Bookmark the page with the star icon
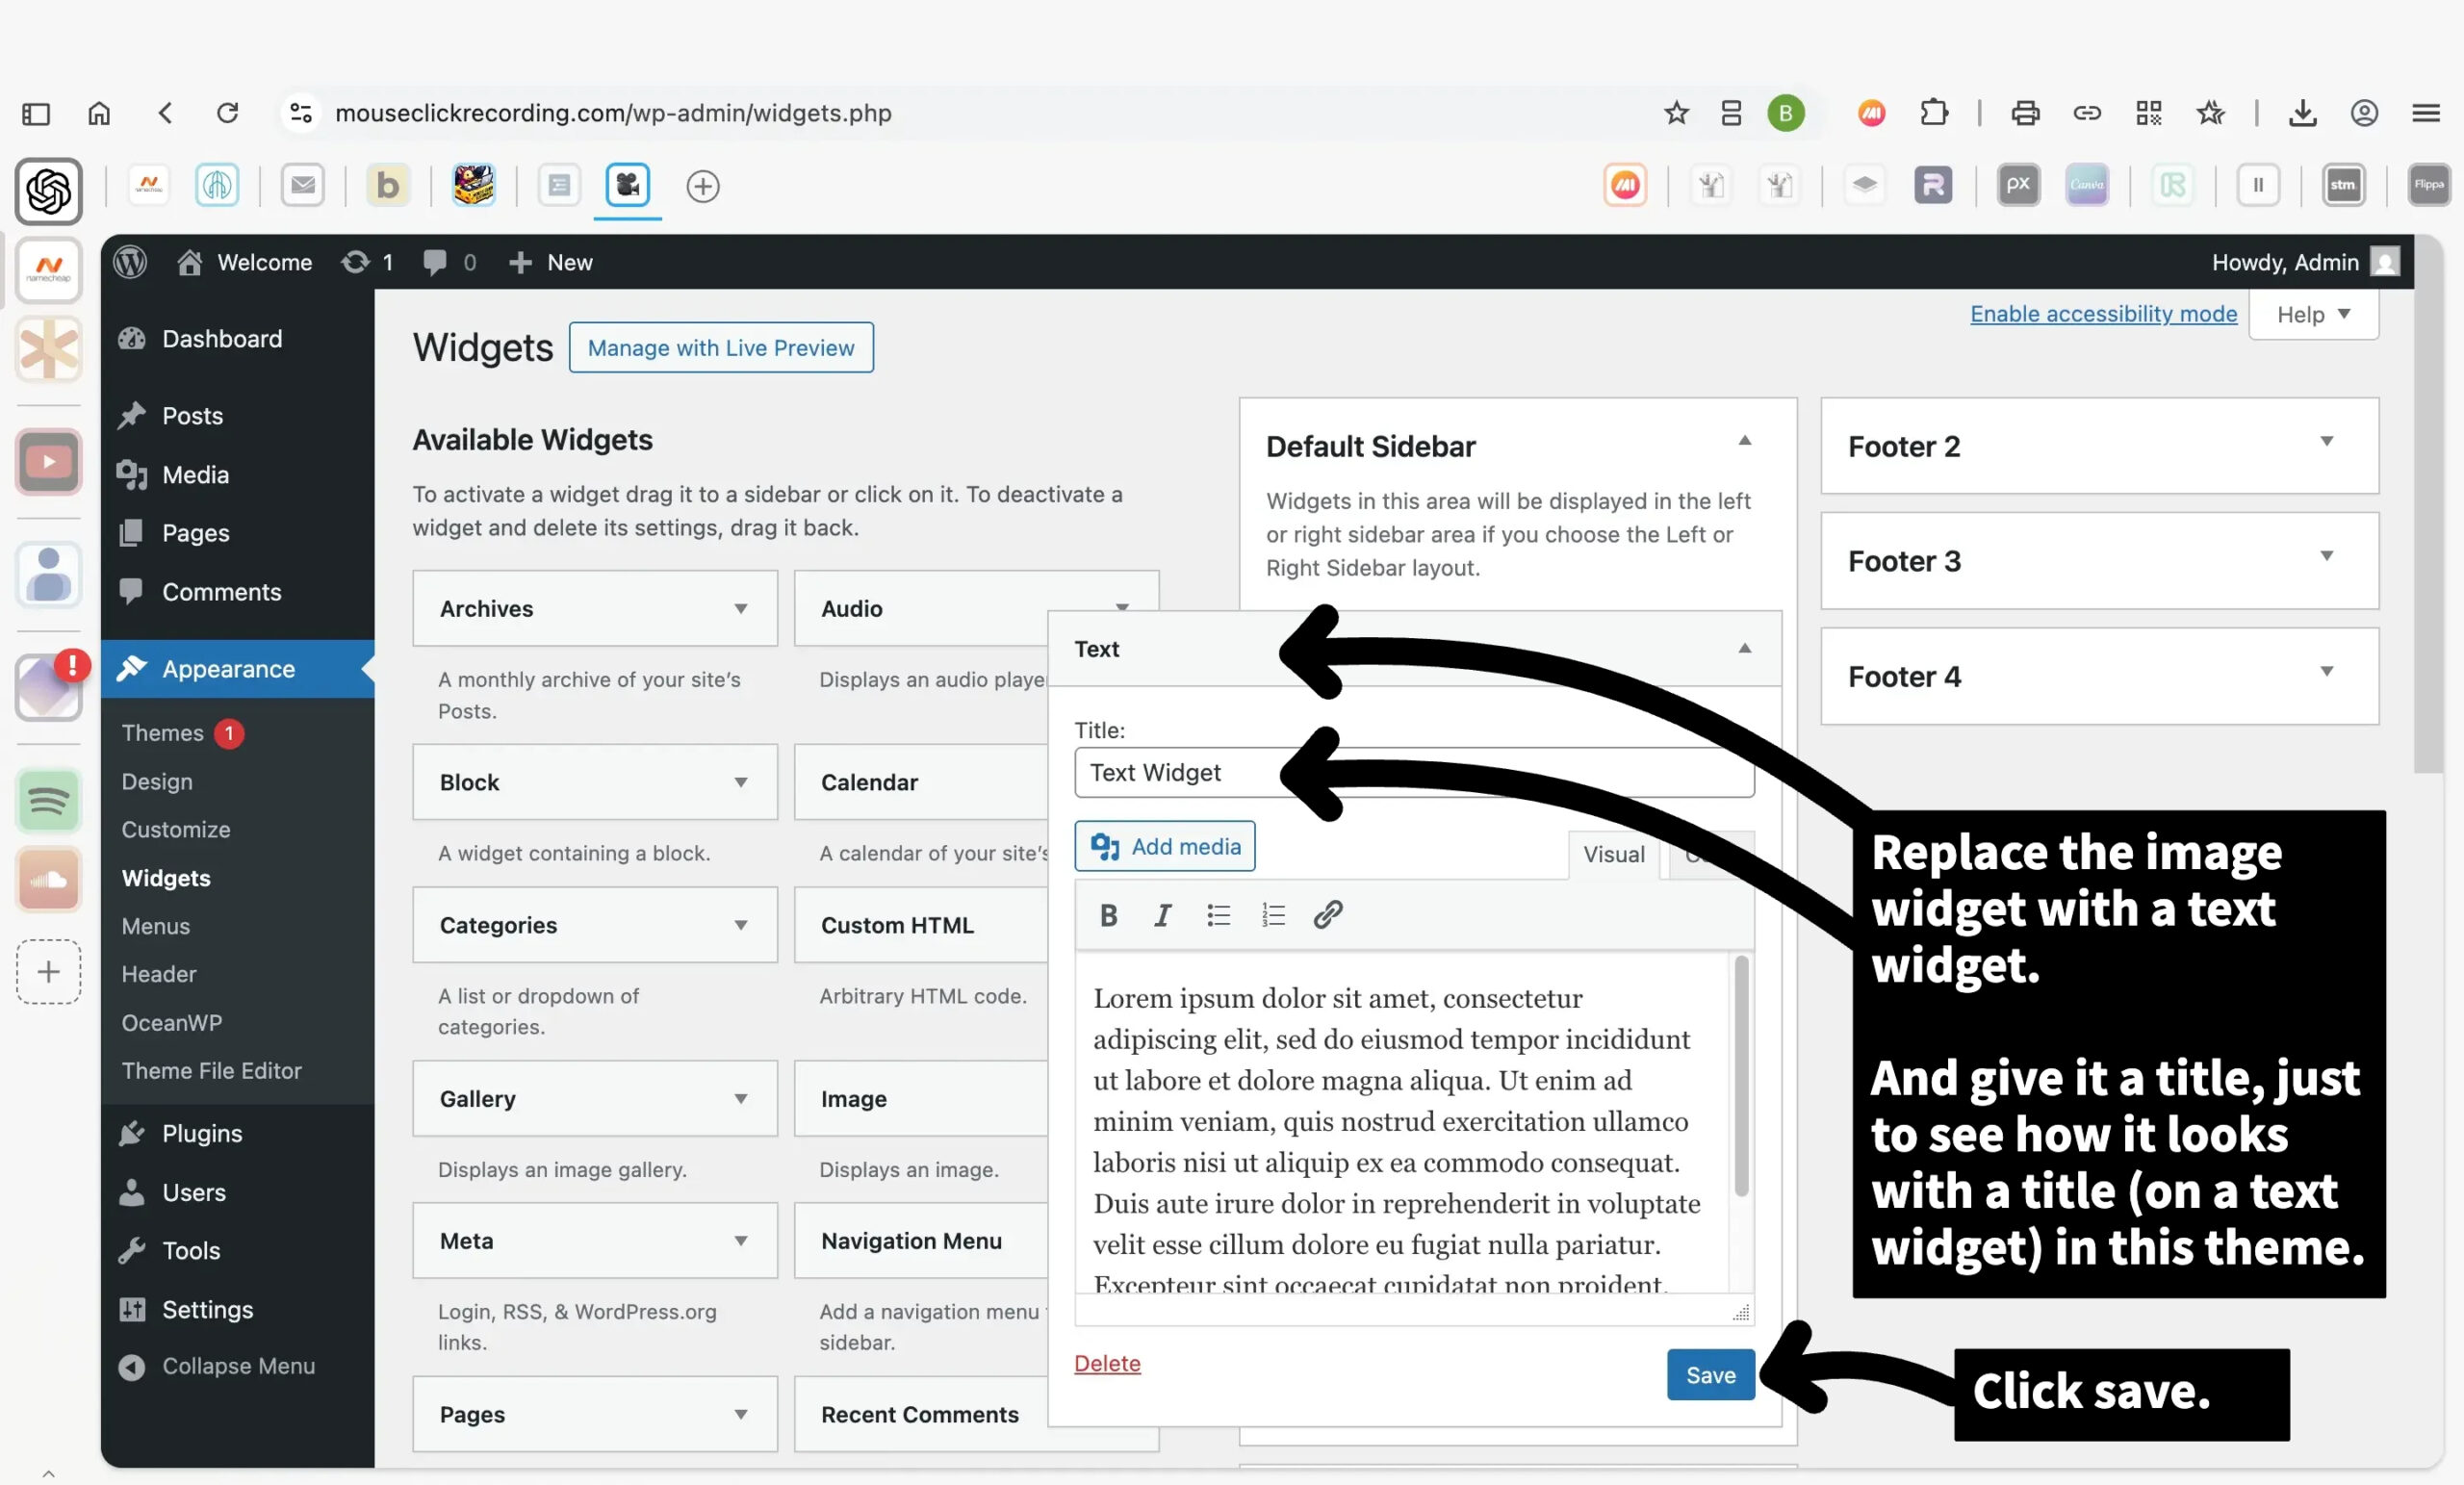 click(x=1676, y=113)
